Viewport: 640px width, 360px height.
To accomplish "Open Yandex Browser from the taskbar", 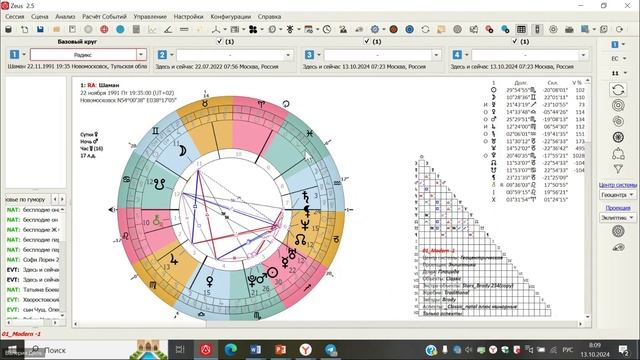I will [x=305, y=350].
